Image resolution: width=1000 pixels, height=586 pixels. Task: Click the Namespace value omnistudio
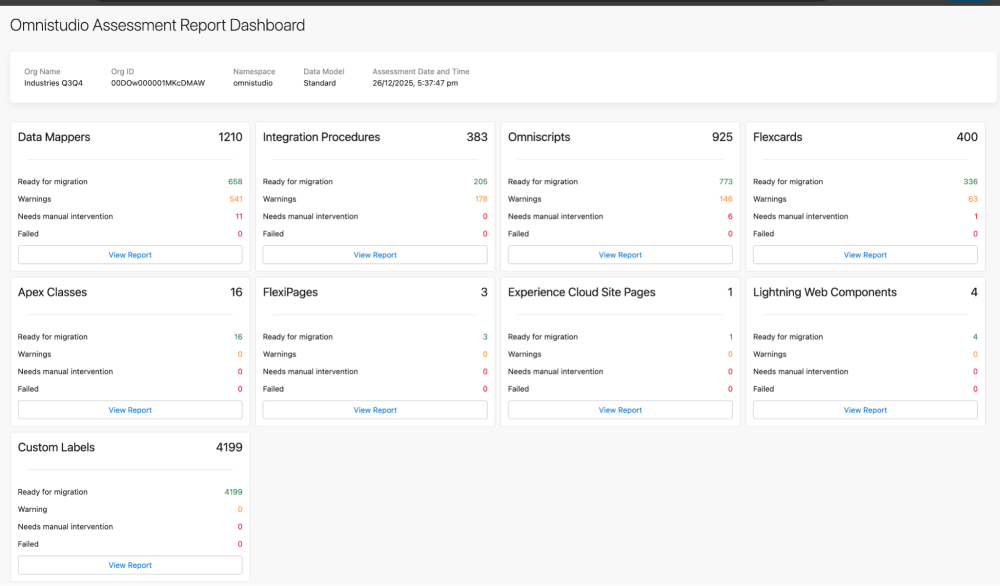pos(253,83)
